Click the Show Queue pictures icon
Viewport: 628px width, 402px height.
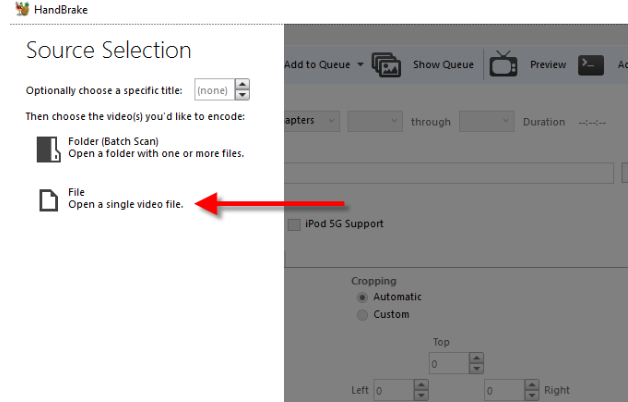(x=386, y=65)
